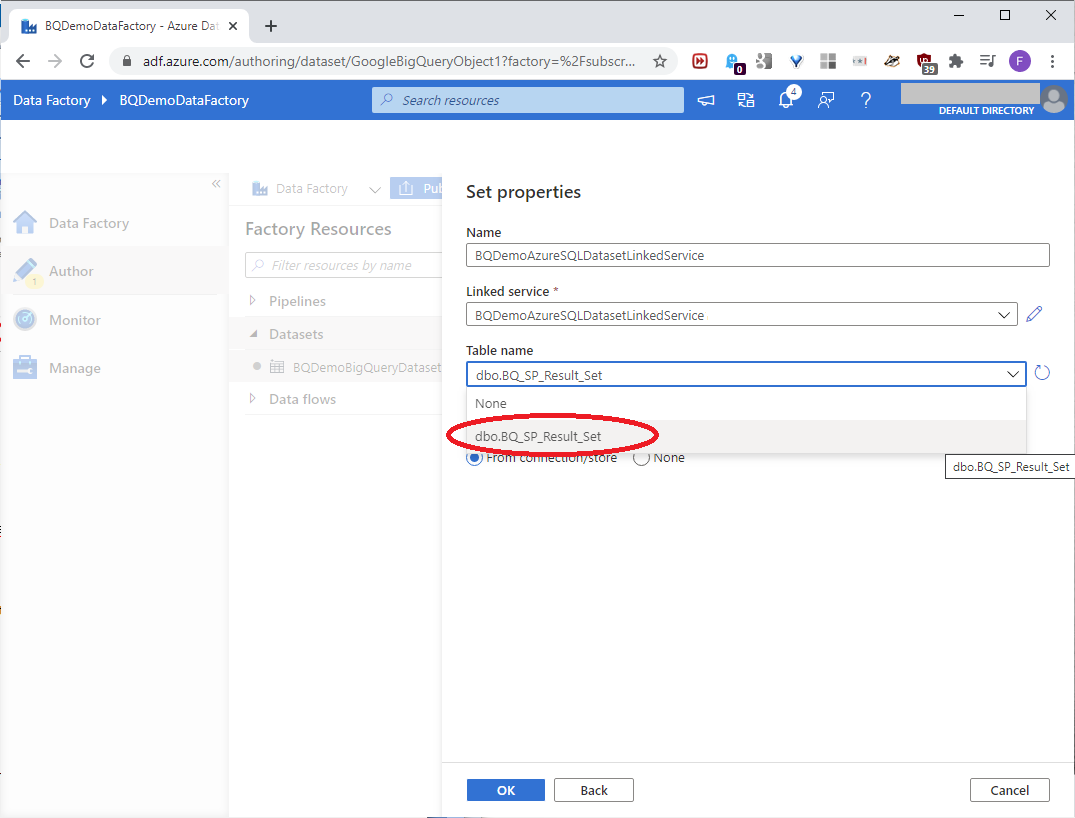Click the feedback megaphone icon in header
This screenshot has height=818, width=1075.
pos(706,100)
